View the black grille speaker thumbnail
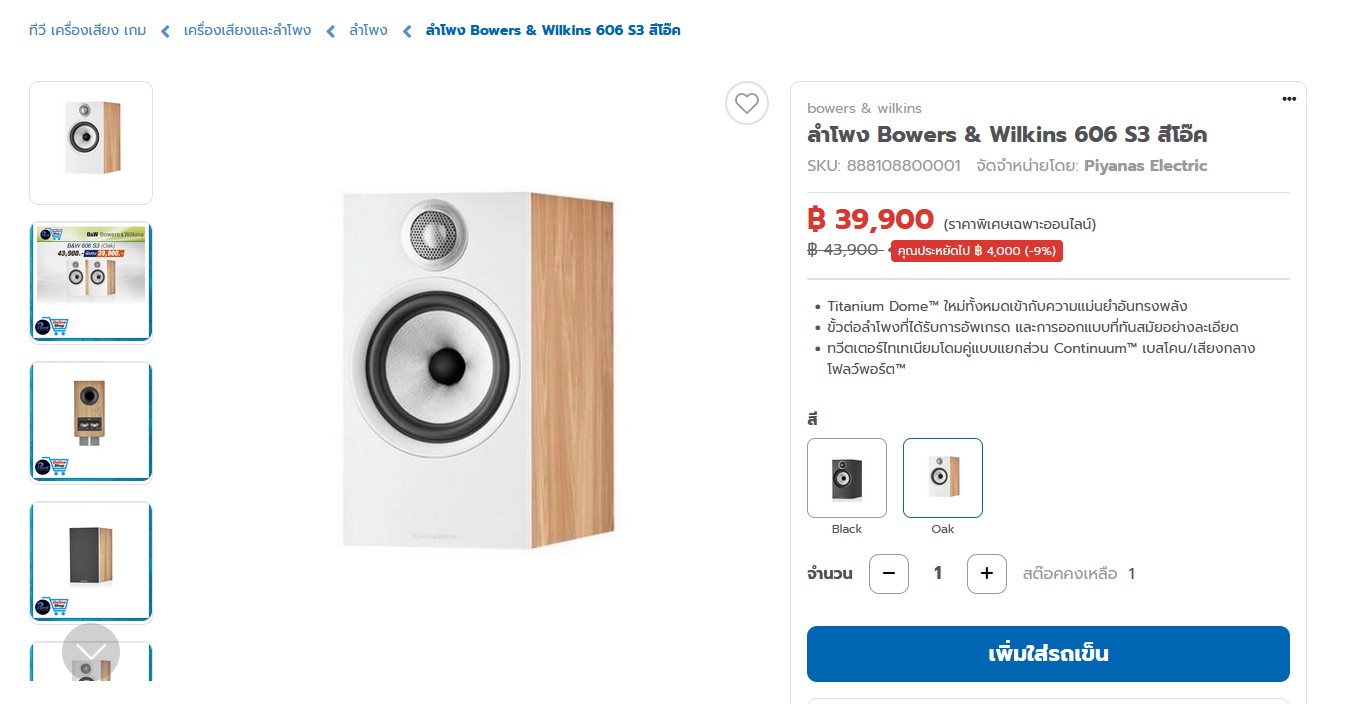Viewport: 1360px width, 704px height. click(x=91, y=562)
